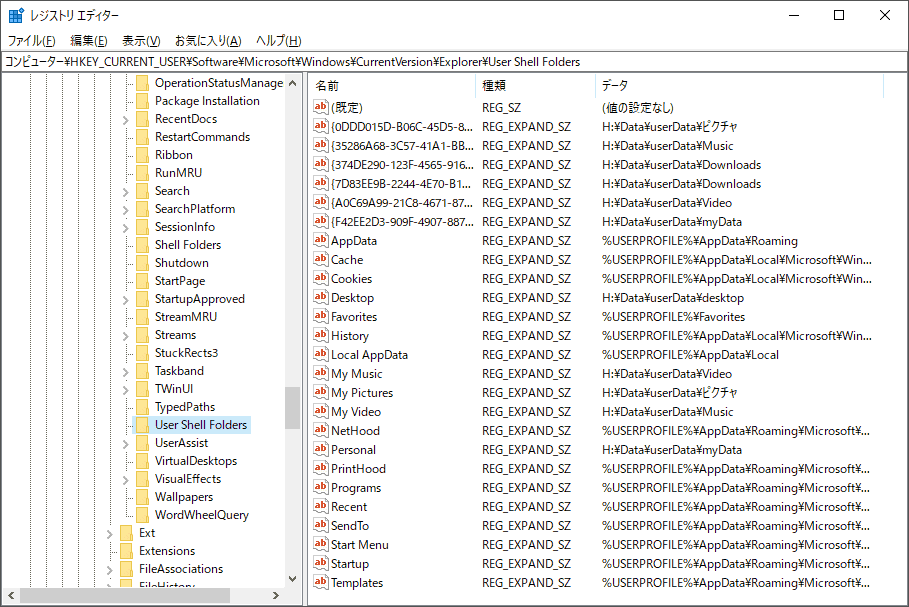Expand the RecentDocs tree node

point(125,120)
